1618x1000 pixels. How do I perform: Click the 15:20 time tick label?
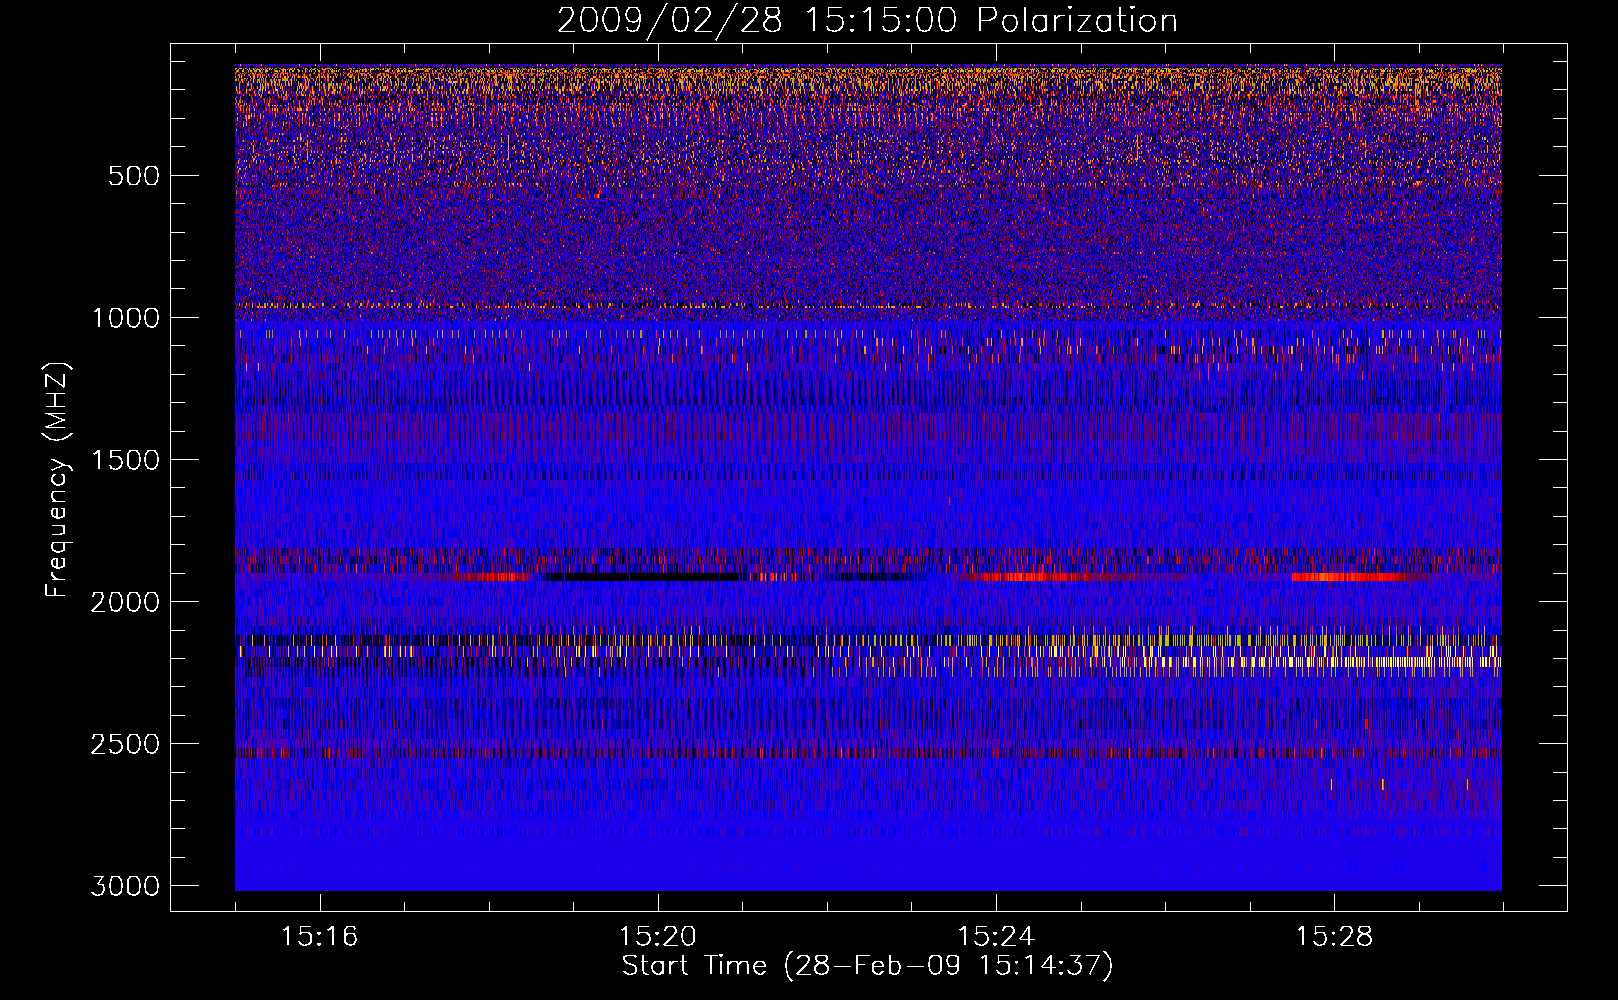657,937
